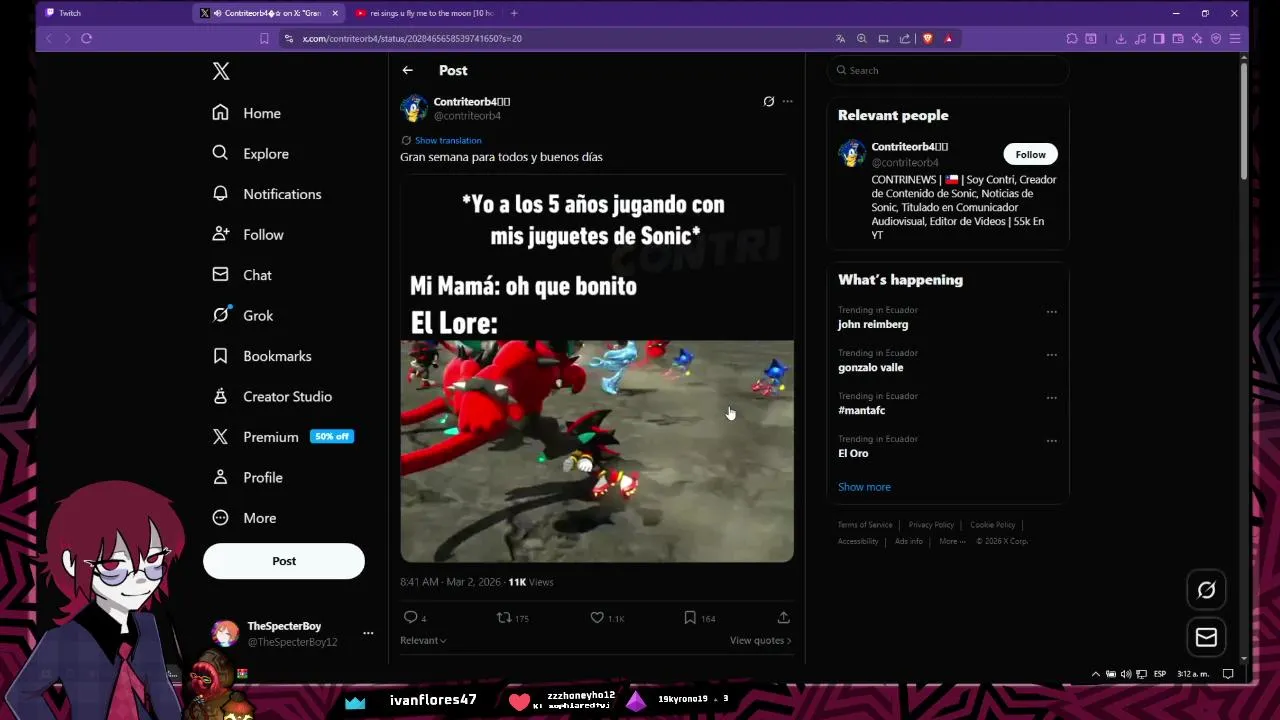The width and height of the screenshot is (1280, 720).
Task: Click Terms of Service footer link
Action: (865, 525)
